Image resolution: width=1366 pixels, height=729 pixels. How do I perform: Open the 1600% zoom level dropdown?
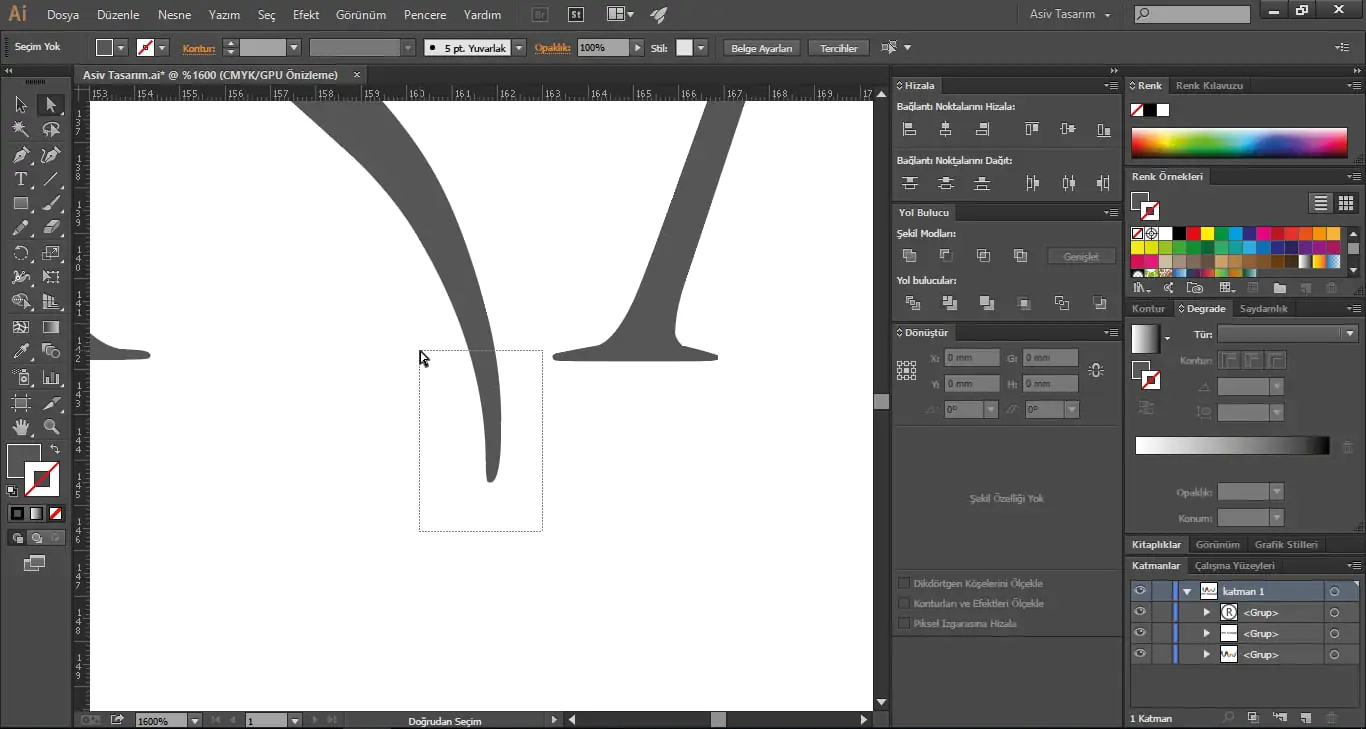pos(194,720)
